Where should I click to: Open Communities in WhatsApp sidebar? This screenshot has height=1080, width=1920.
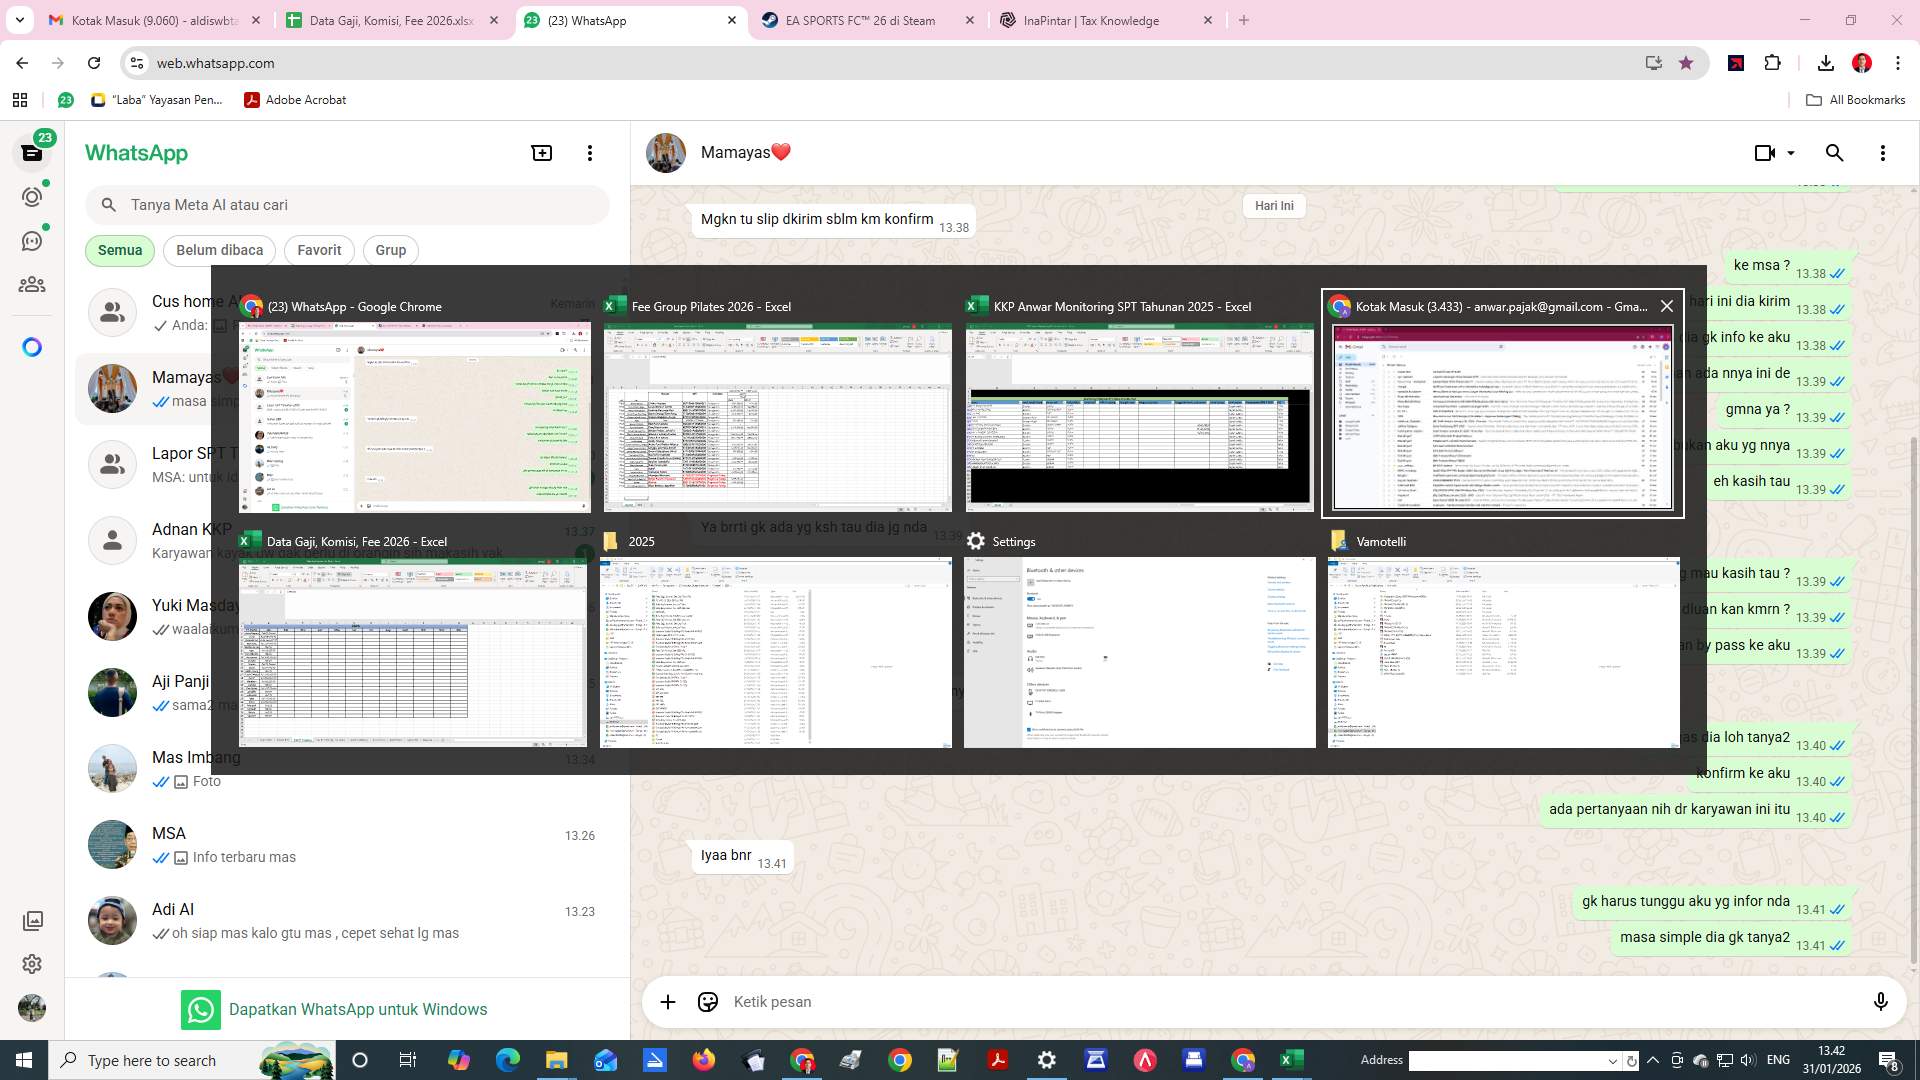pos(33,284)
